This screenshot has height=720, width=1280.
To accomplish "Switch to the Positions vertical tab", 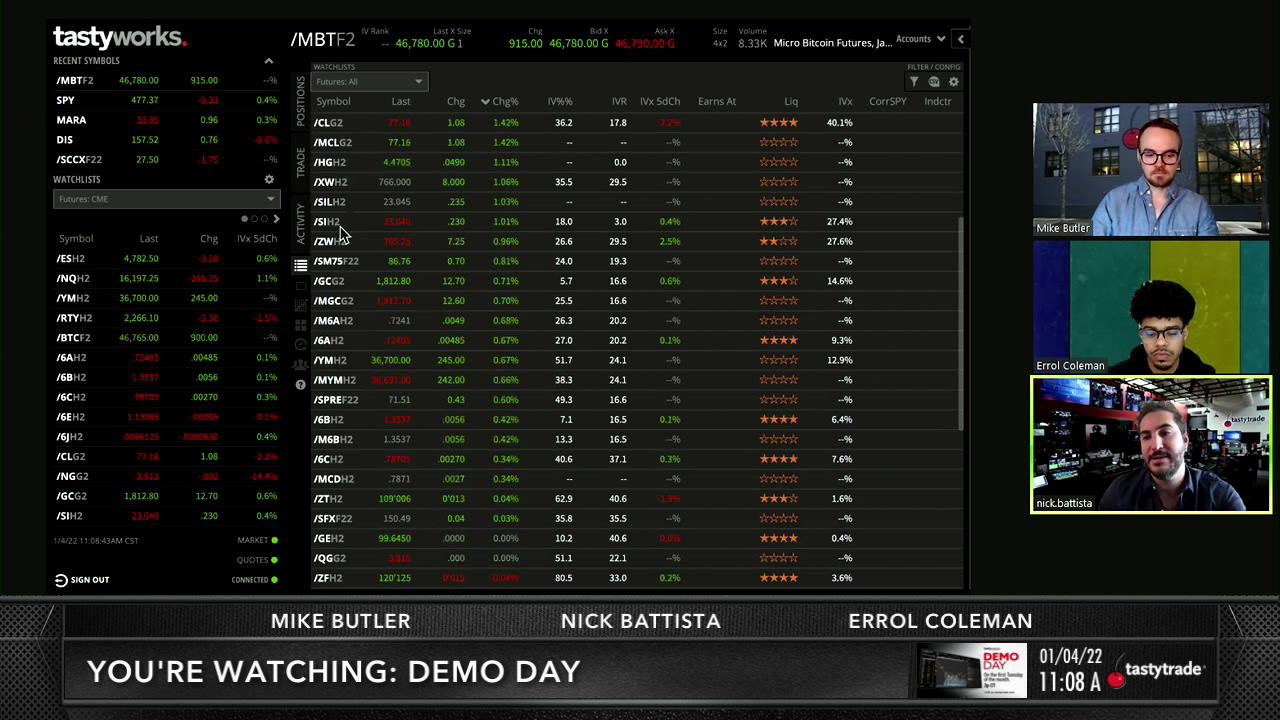I will (x=300, y=101).
